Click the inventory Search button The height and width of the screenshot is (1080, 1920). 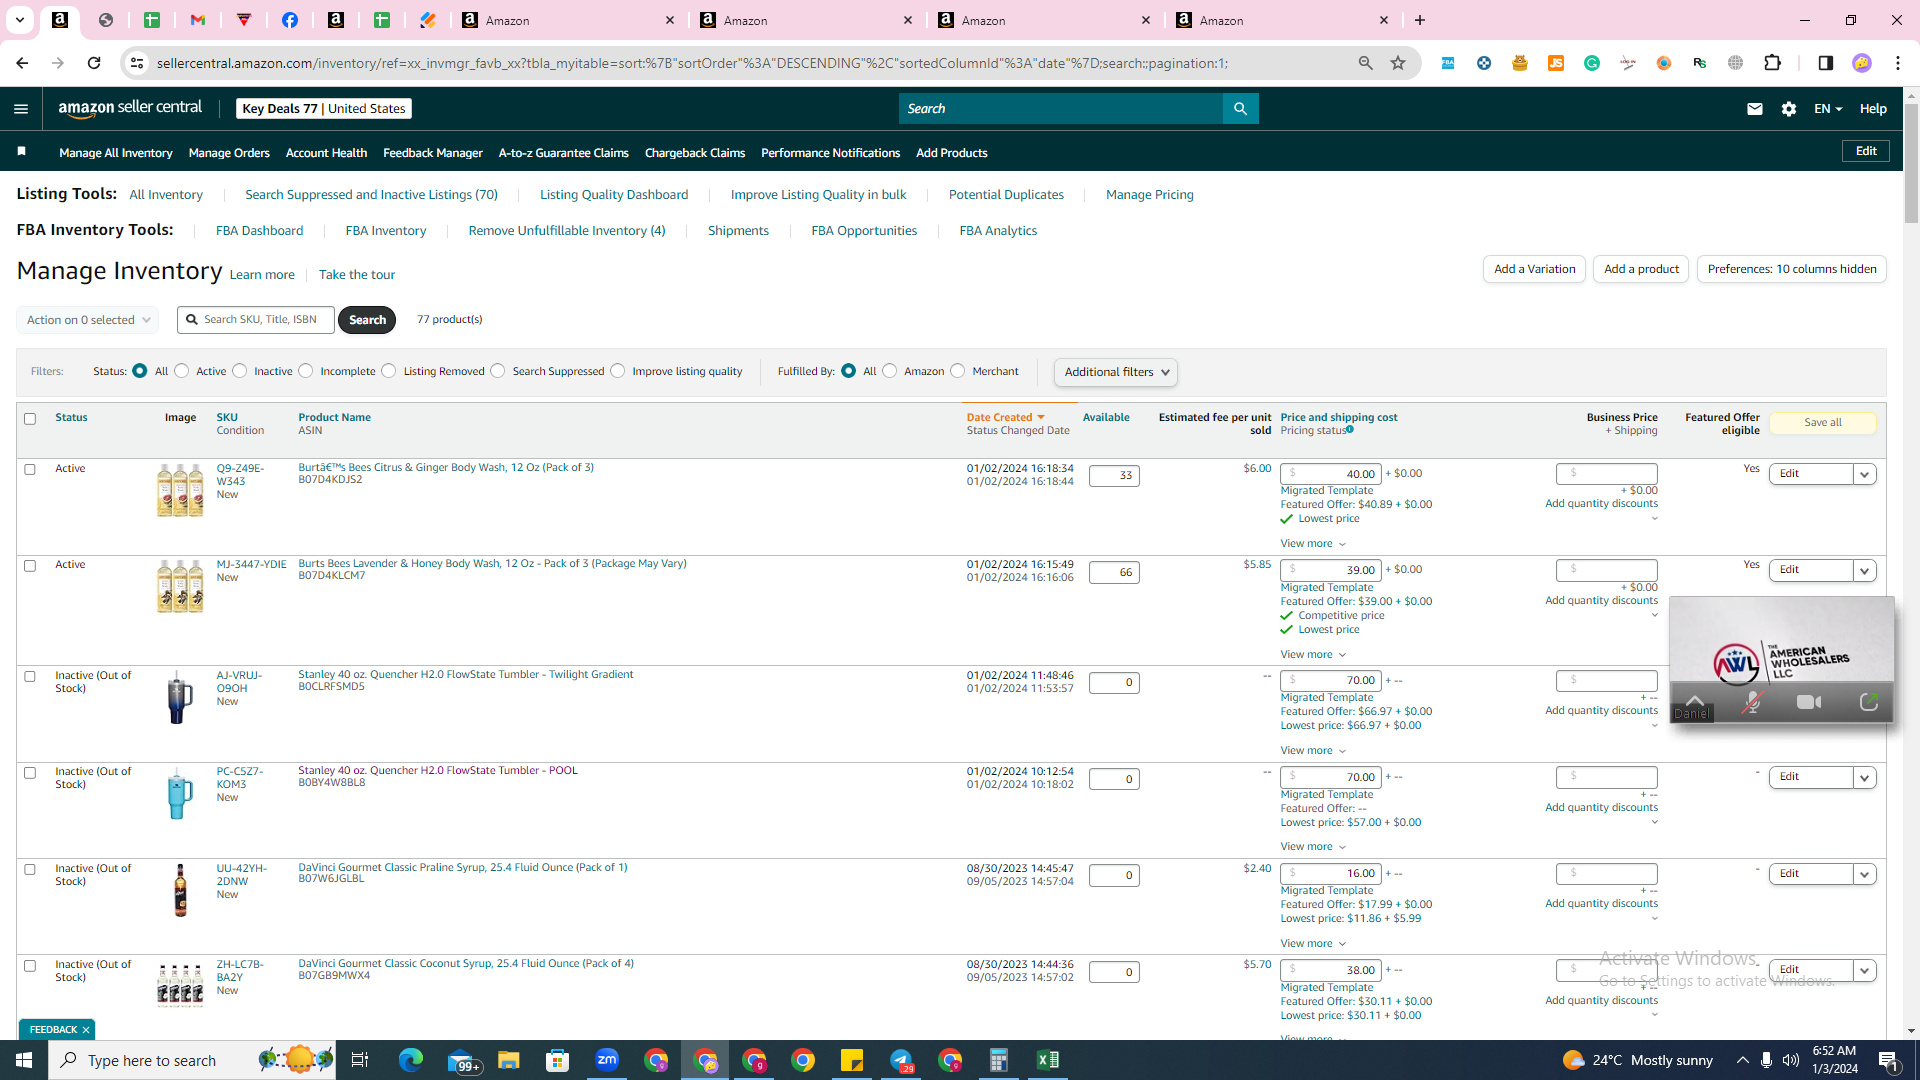coord(367,320)
